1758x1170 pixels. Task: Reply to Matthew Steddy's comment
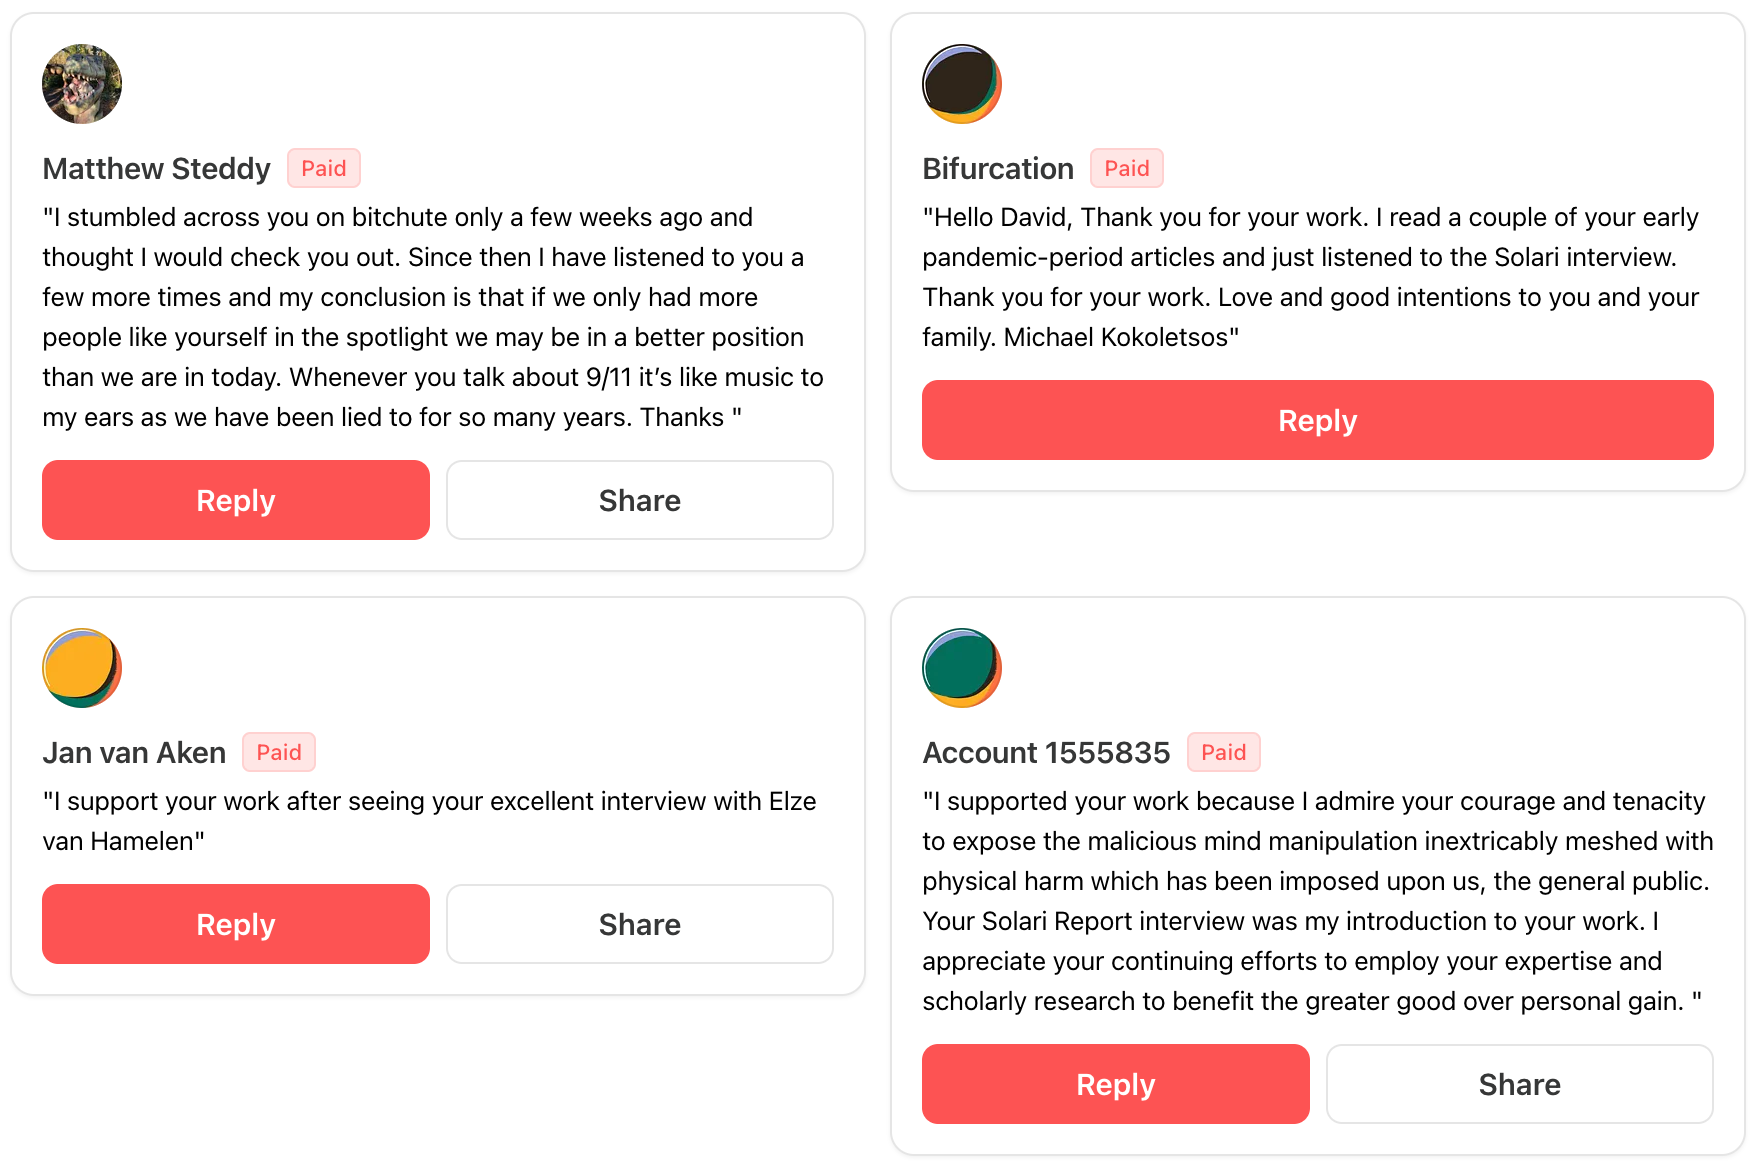click(x=236, y=500)
